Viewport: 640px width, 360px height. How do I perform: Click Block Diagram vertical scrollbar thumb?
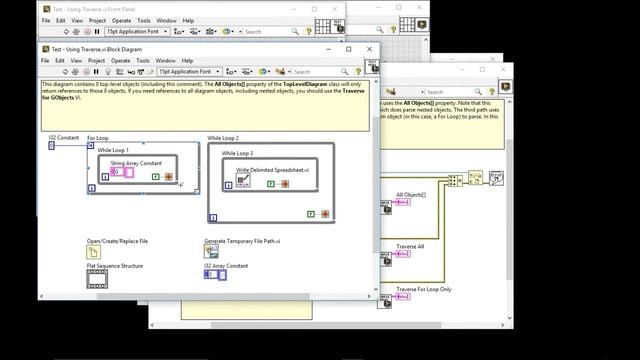376,184
